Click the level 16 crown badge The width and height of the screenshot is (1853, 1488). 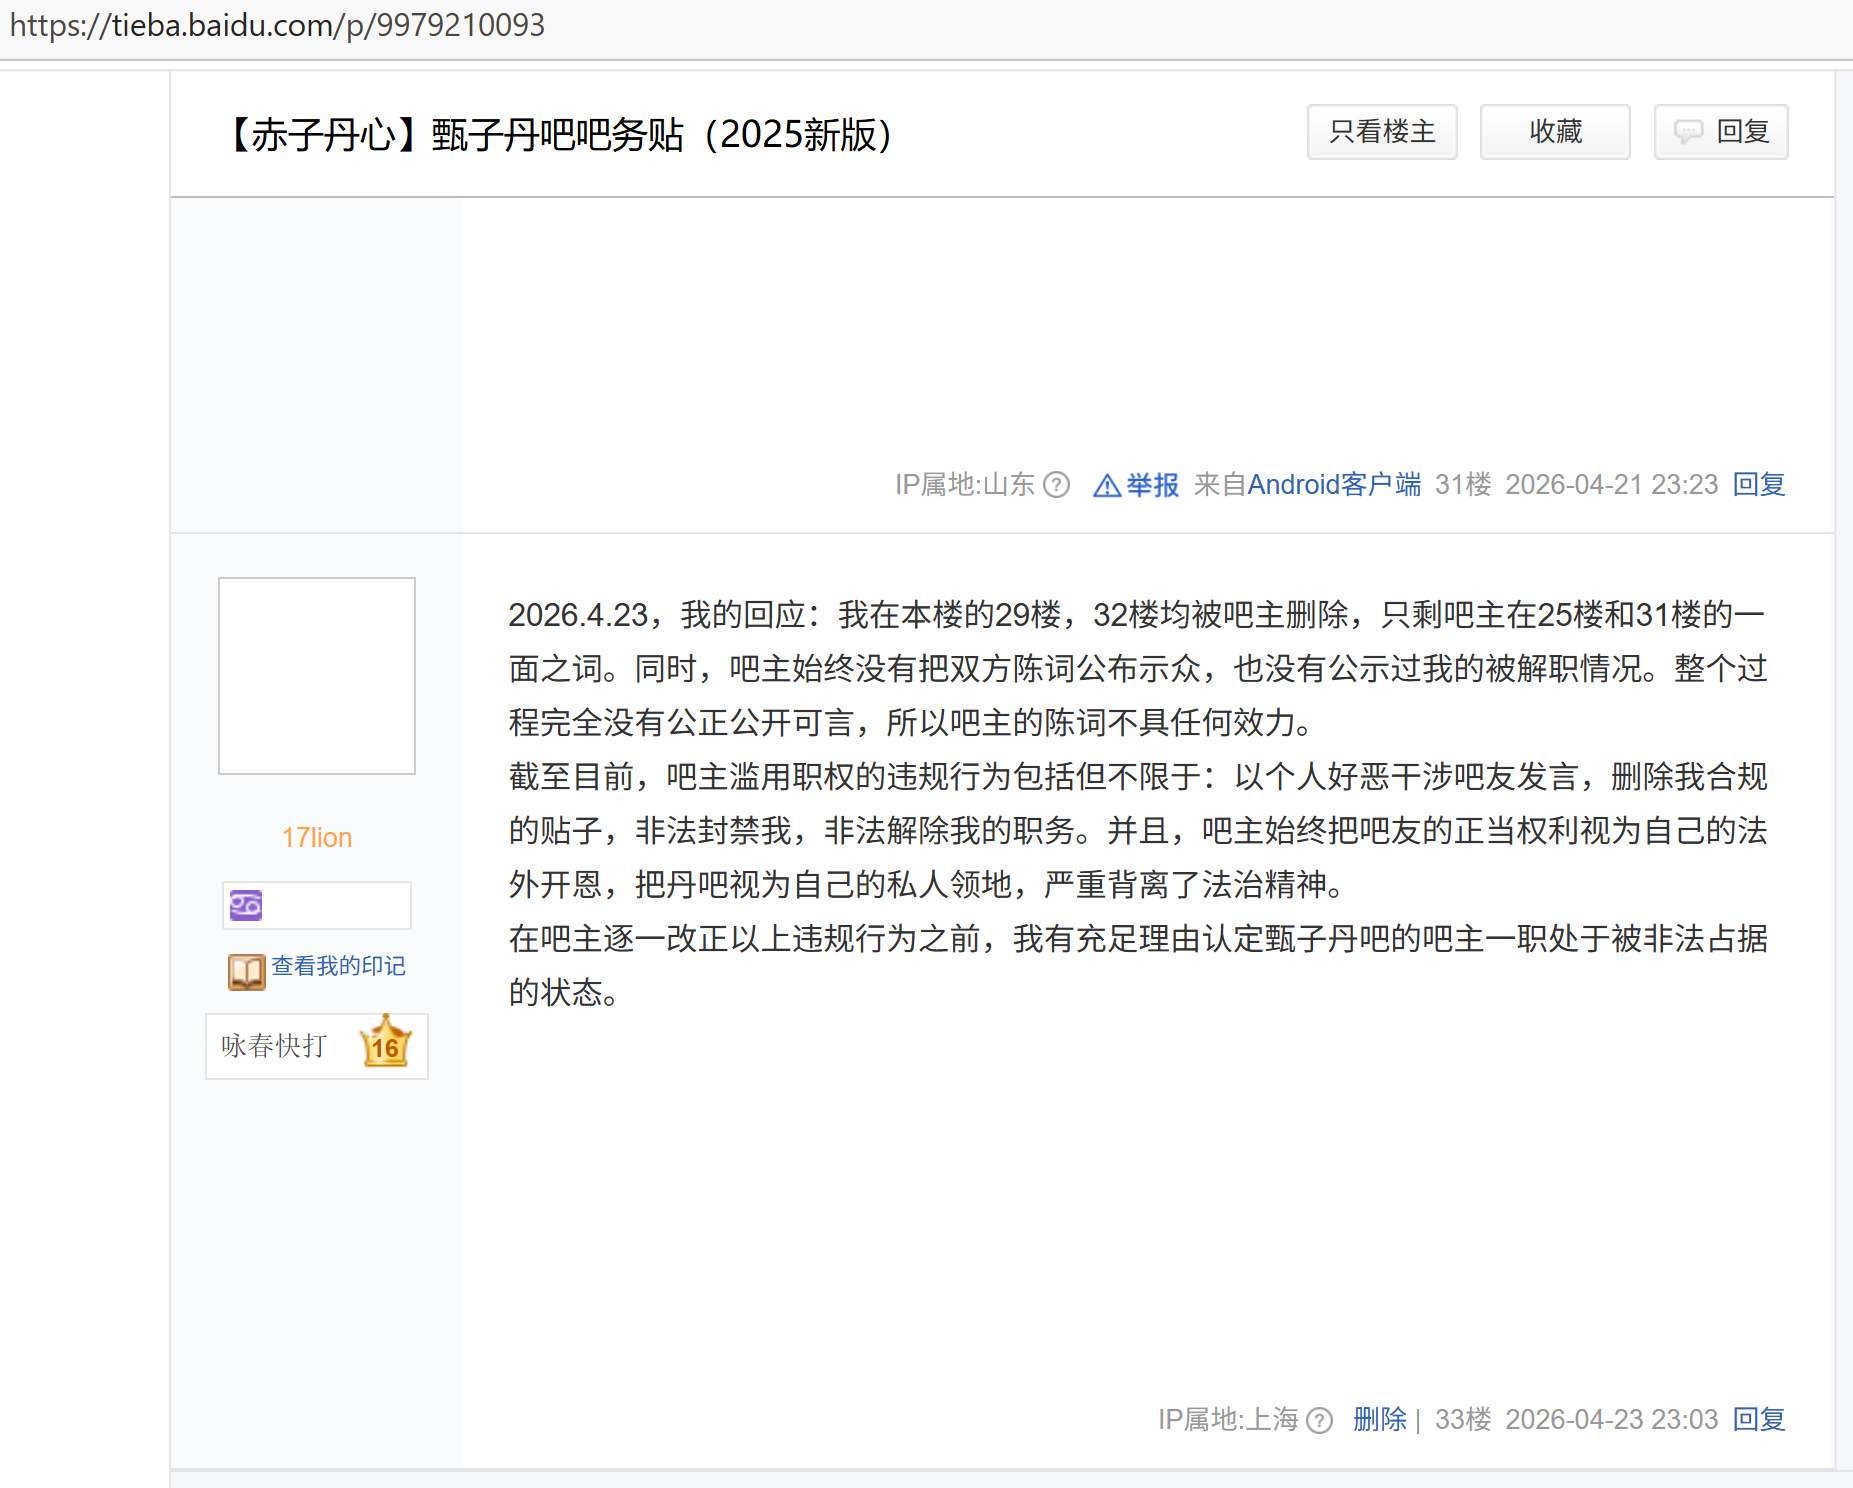coord(385,1042)
